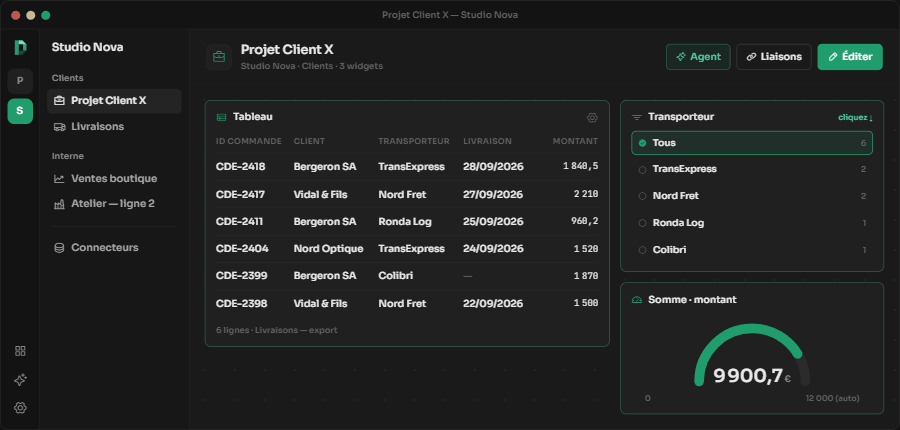Click breadcrumb 'Studio Nova · Clients · 3 widgets'
This screenshot has width=900, height=430.
pos(312,66)
